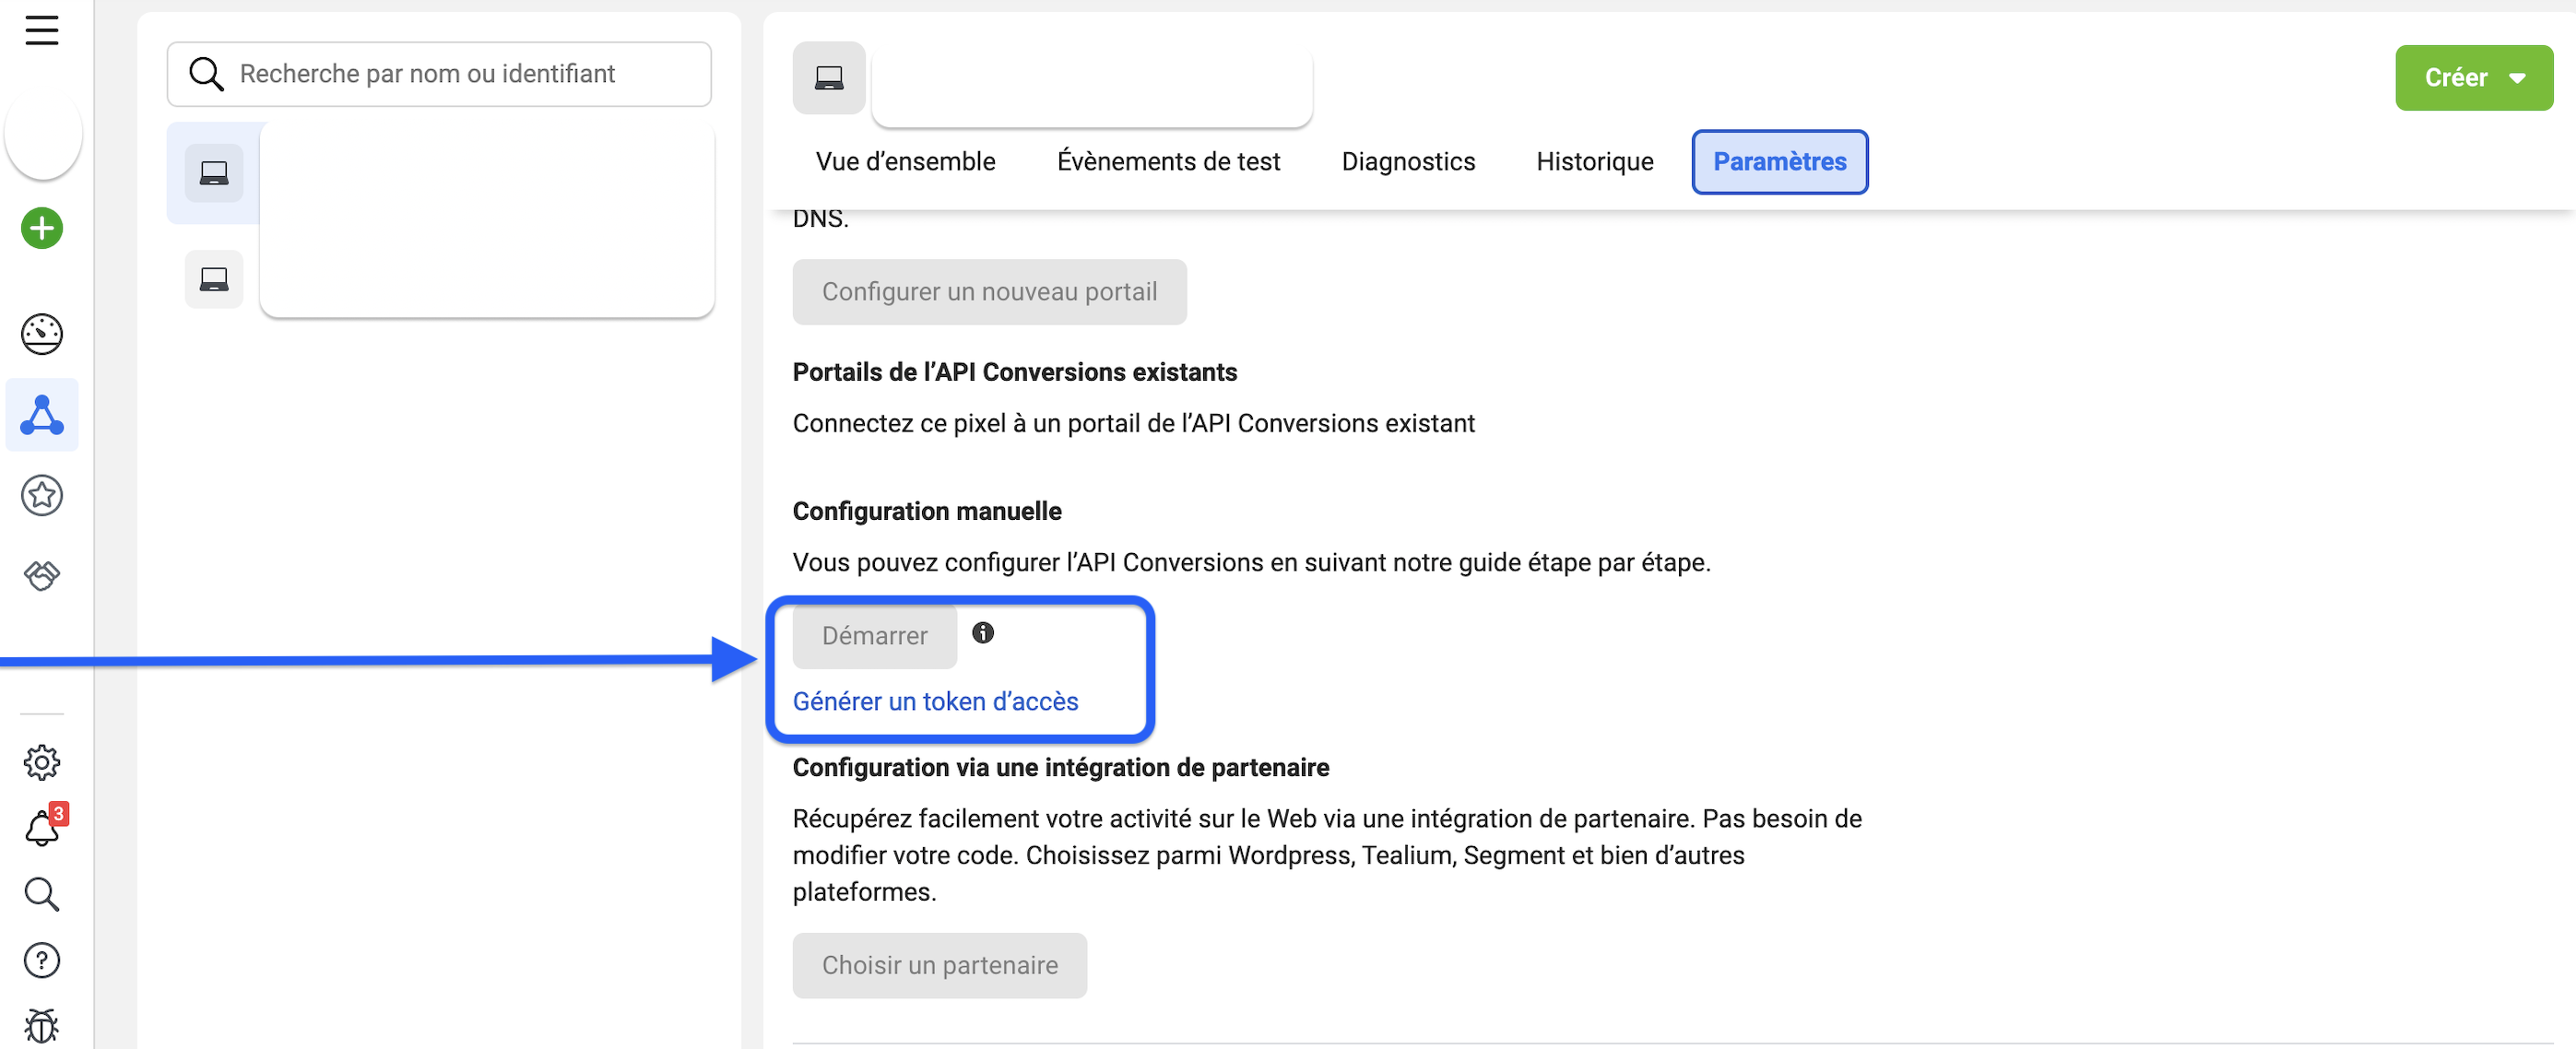Click the green plus add icon
This screenshot has width=2576, height=1049.
pyautogui.click(x=42, y=229)
